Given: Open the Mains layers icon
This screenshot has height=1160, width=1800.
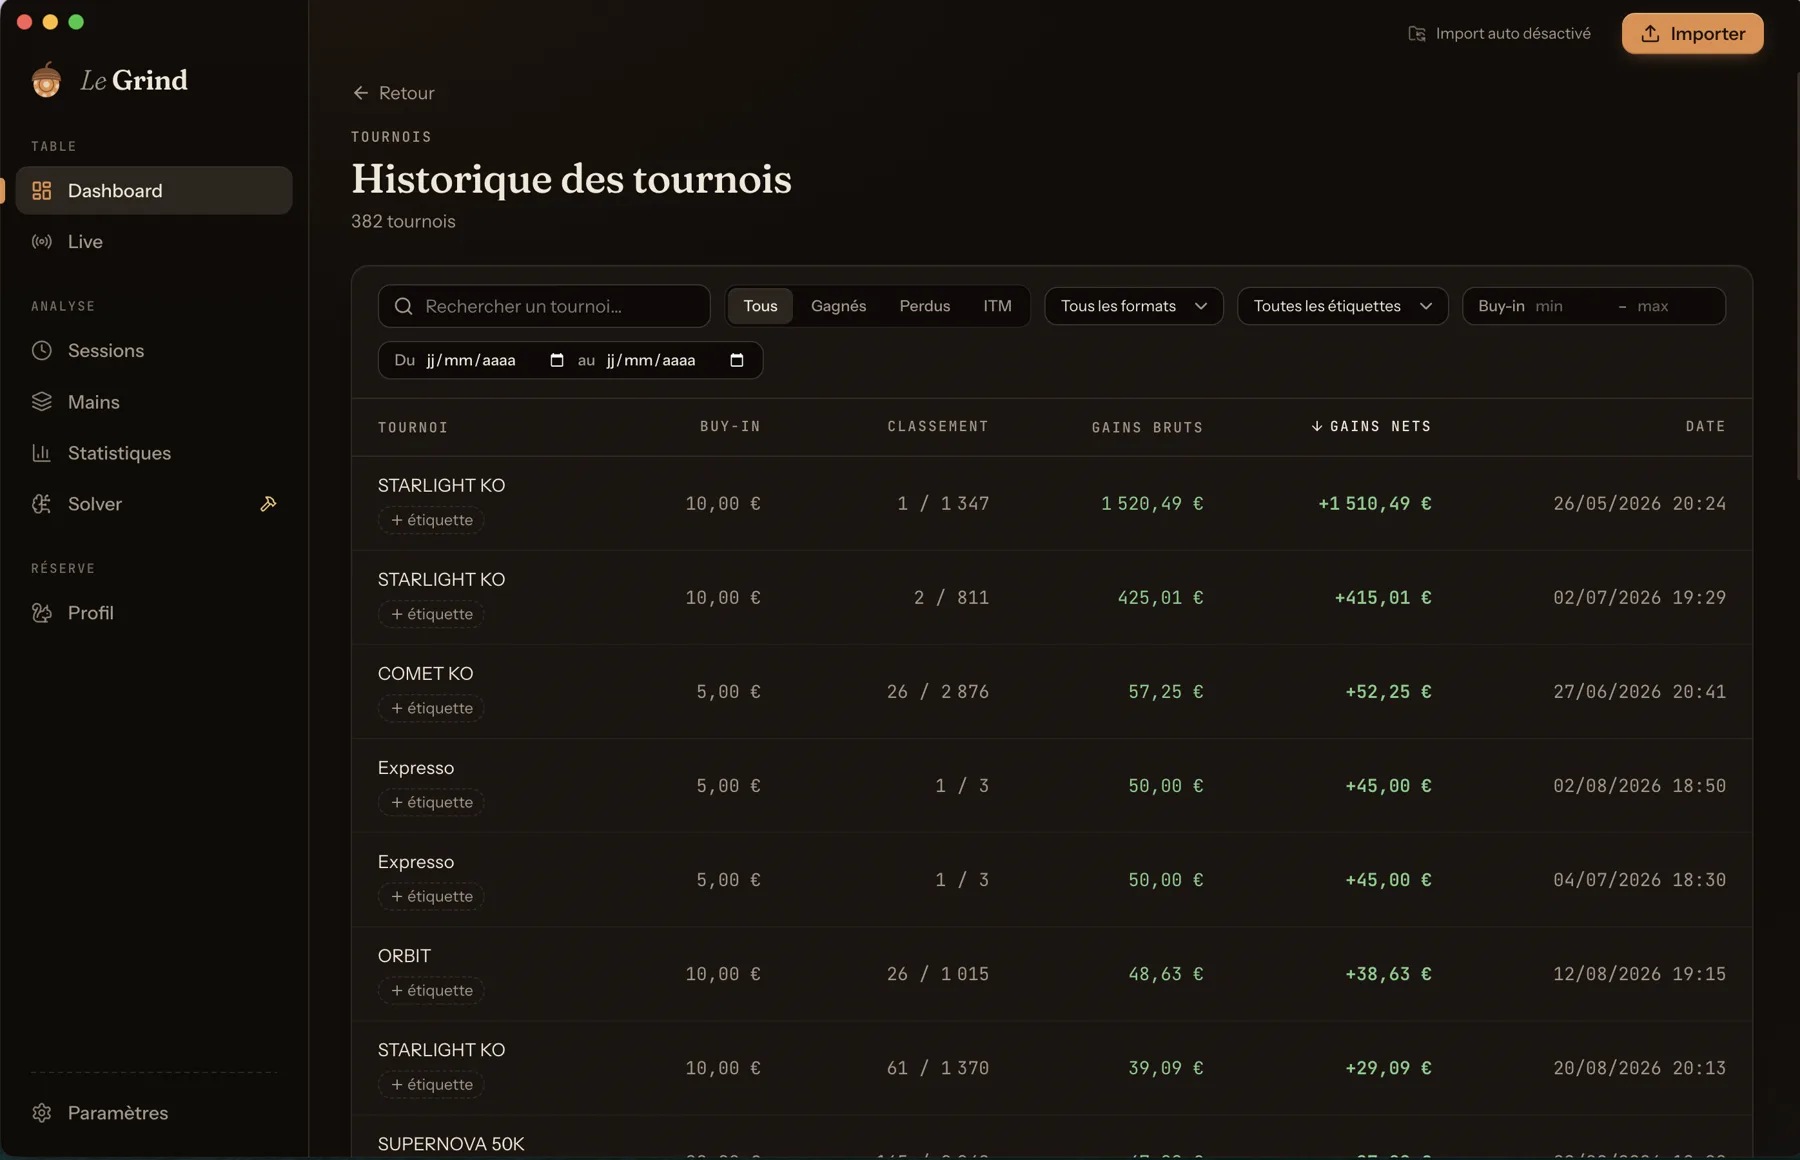Looking at the screenshot, I should (41, 402).
